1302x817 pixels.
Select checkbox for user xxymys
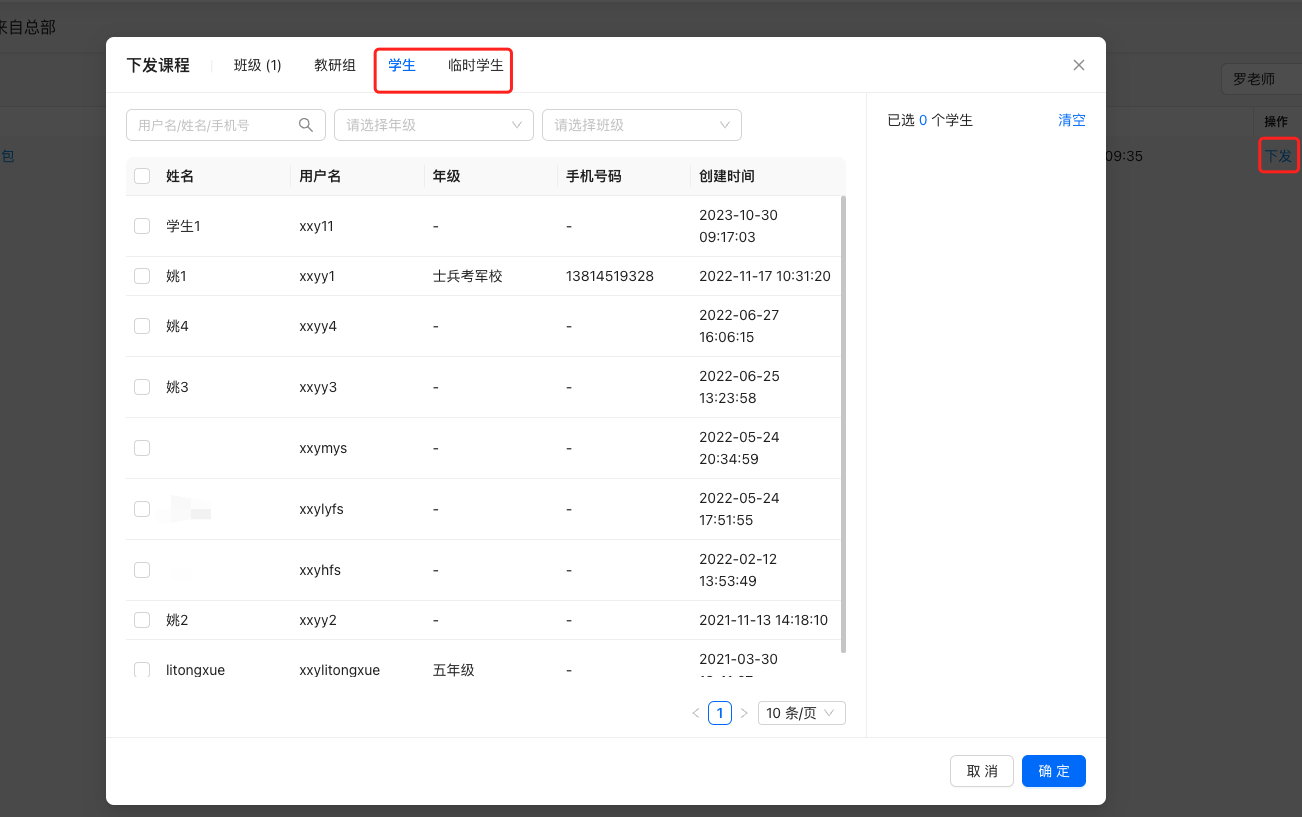tap(142, 448)
